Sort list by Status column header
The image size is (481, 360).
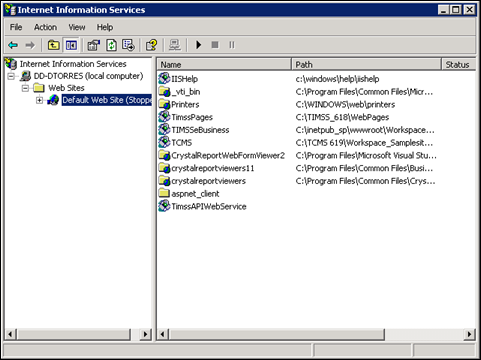point(459,64)
